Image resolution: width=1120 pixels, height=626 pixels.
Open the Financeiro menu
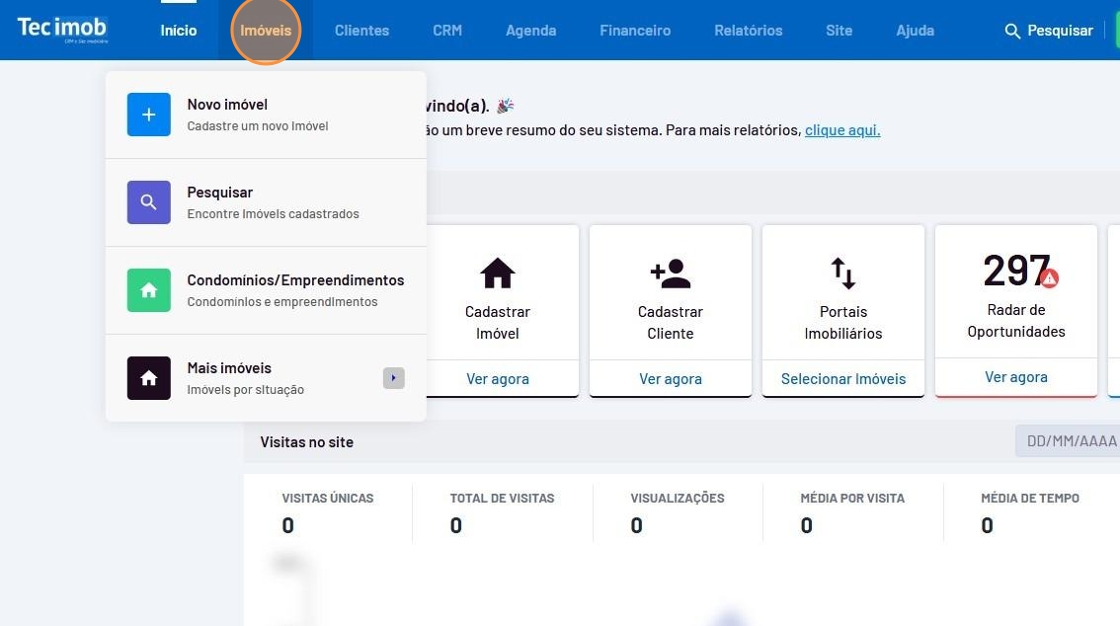(635, 30)
